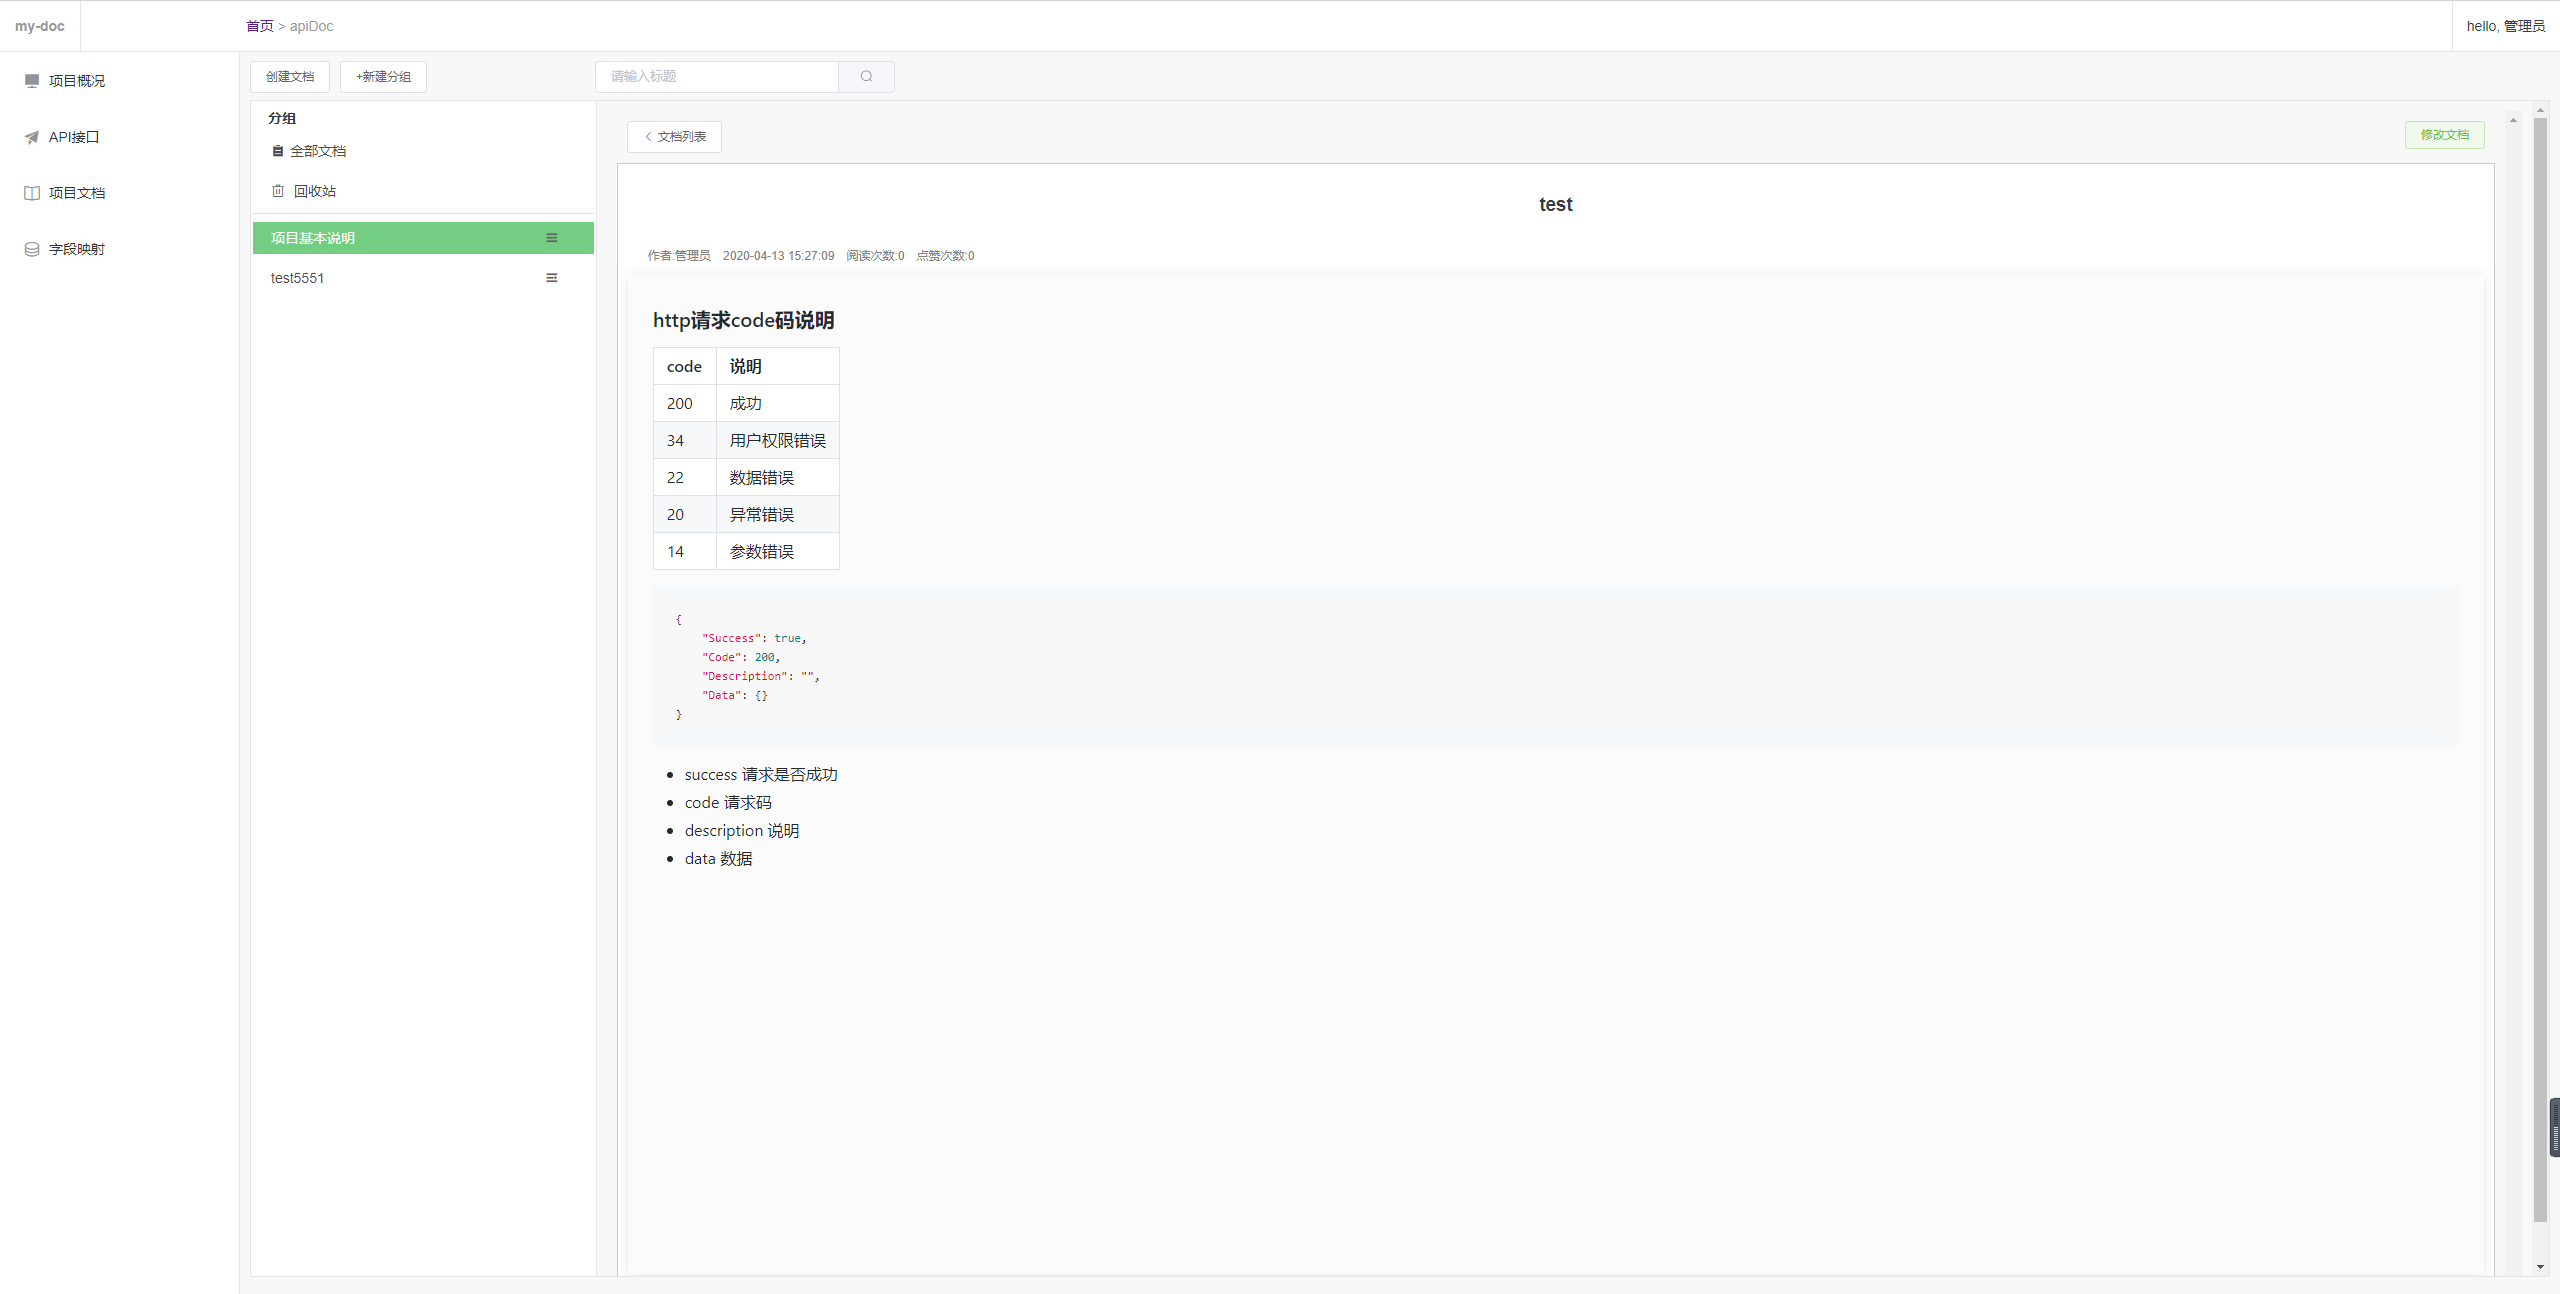The width and height of the screenshot is (2560, 1294).
Task: Click bullet description 说明
Action: coord(742,831)
